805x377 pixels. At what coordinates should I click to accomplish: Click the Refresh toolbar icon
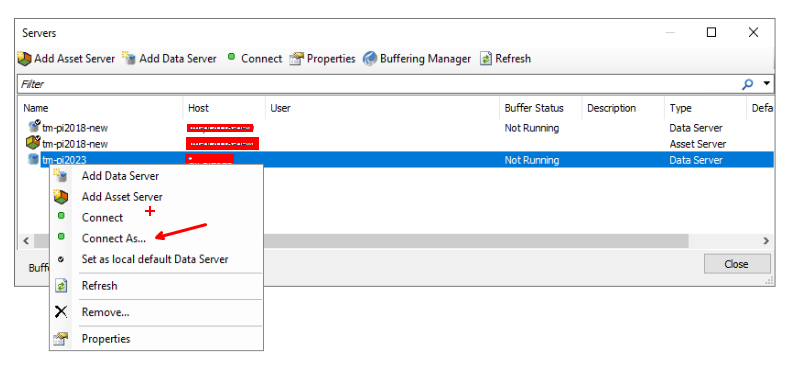click(x=486, y=59)
